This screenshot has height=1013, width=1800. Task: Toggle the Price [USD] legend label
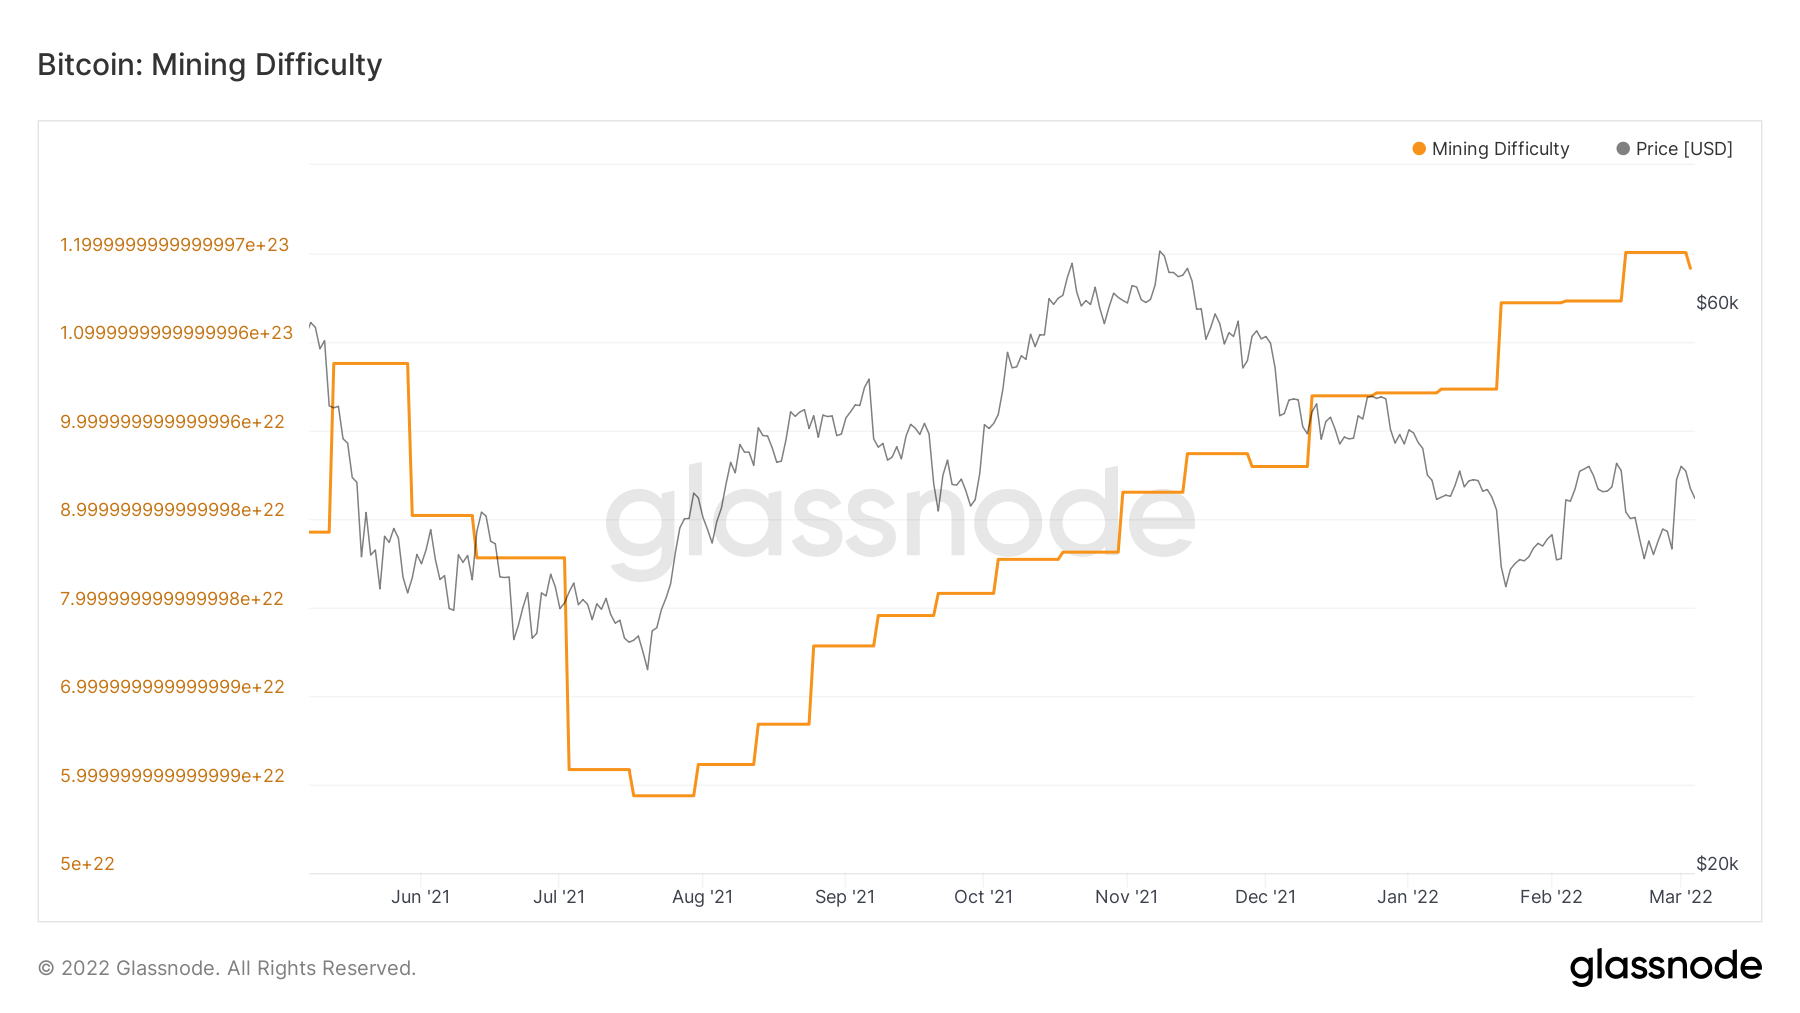[1684, 149]
